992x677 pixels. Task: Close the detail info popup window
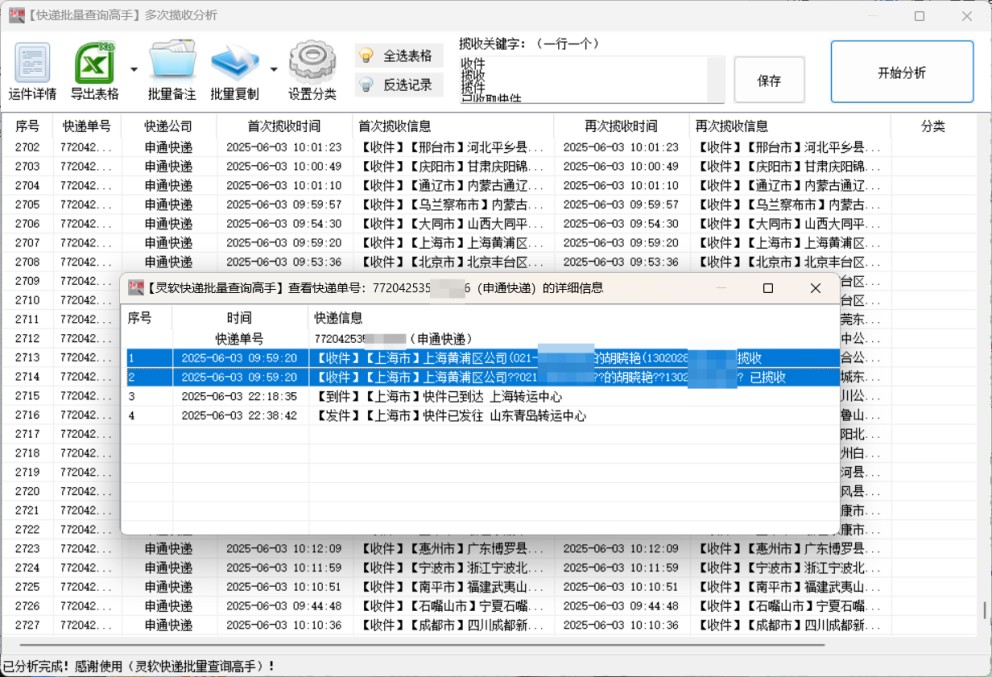click(x=815, y=288)
